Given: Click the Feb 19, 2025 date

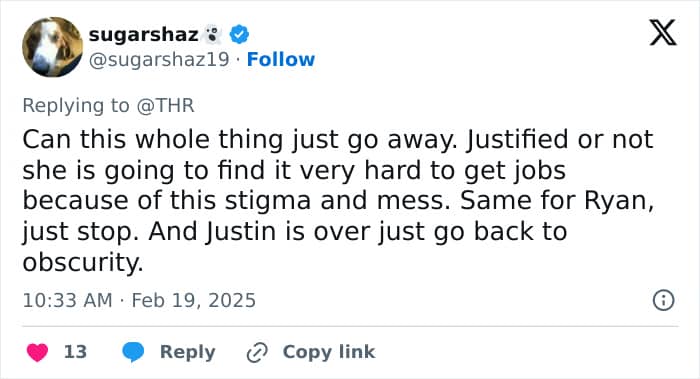Looking at the screenshot, I should coord(193,300).
